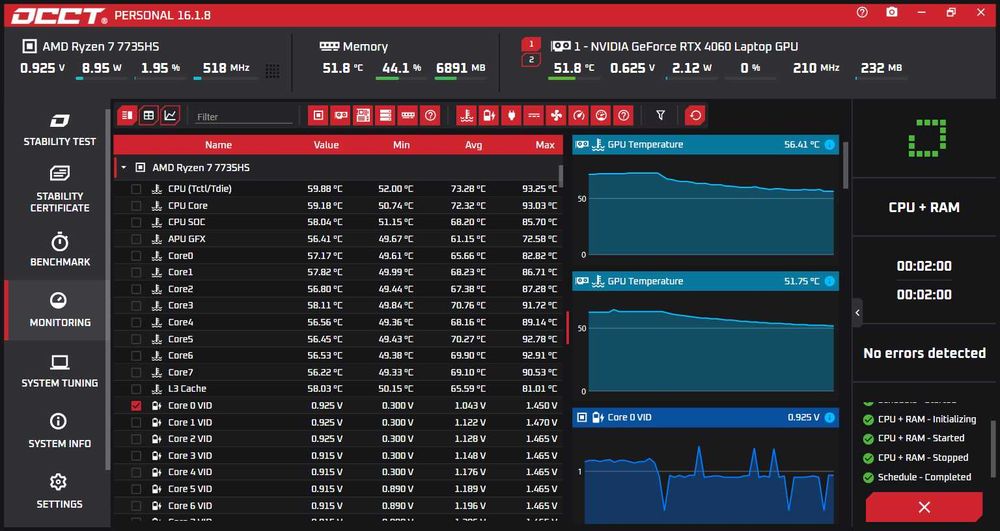Reset Min/Avg/Max values with refresh icon
1000x531 pixels.
point(695,115)
